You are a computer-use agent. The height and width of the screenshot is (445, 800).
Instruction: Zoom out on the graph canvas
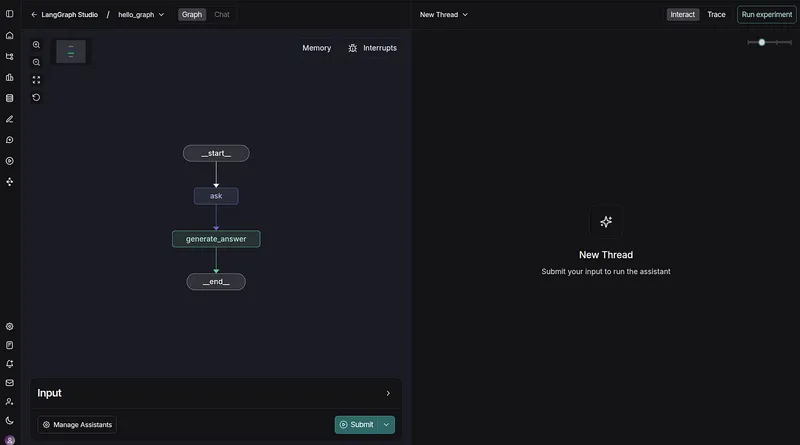36,62
